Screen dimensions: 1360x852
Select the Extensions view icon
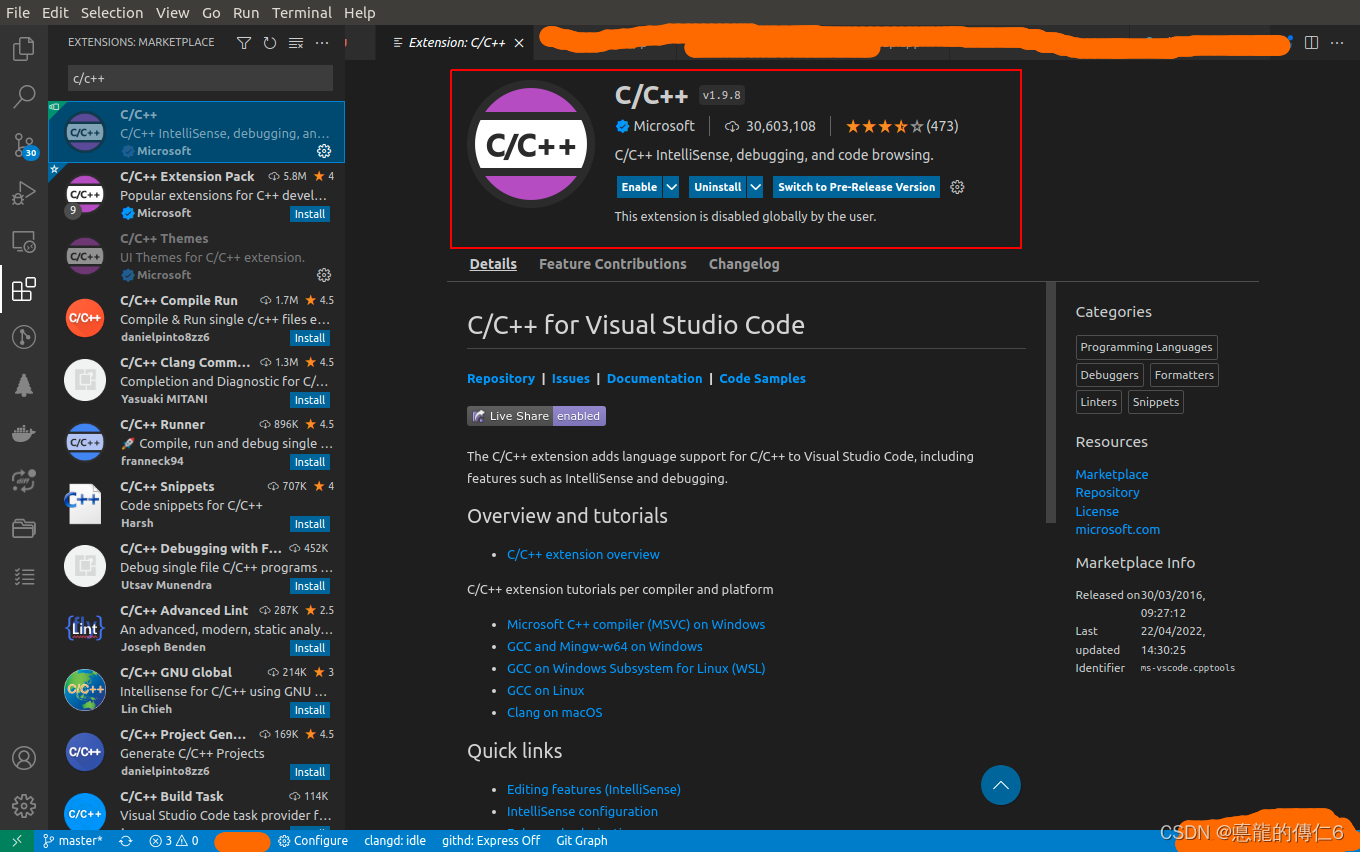point(24,290)
